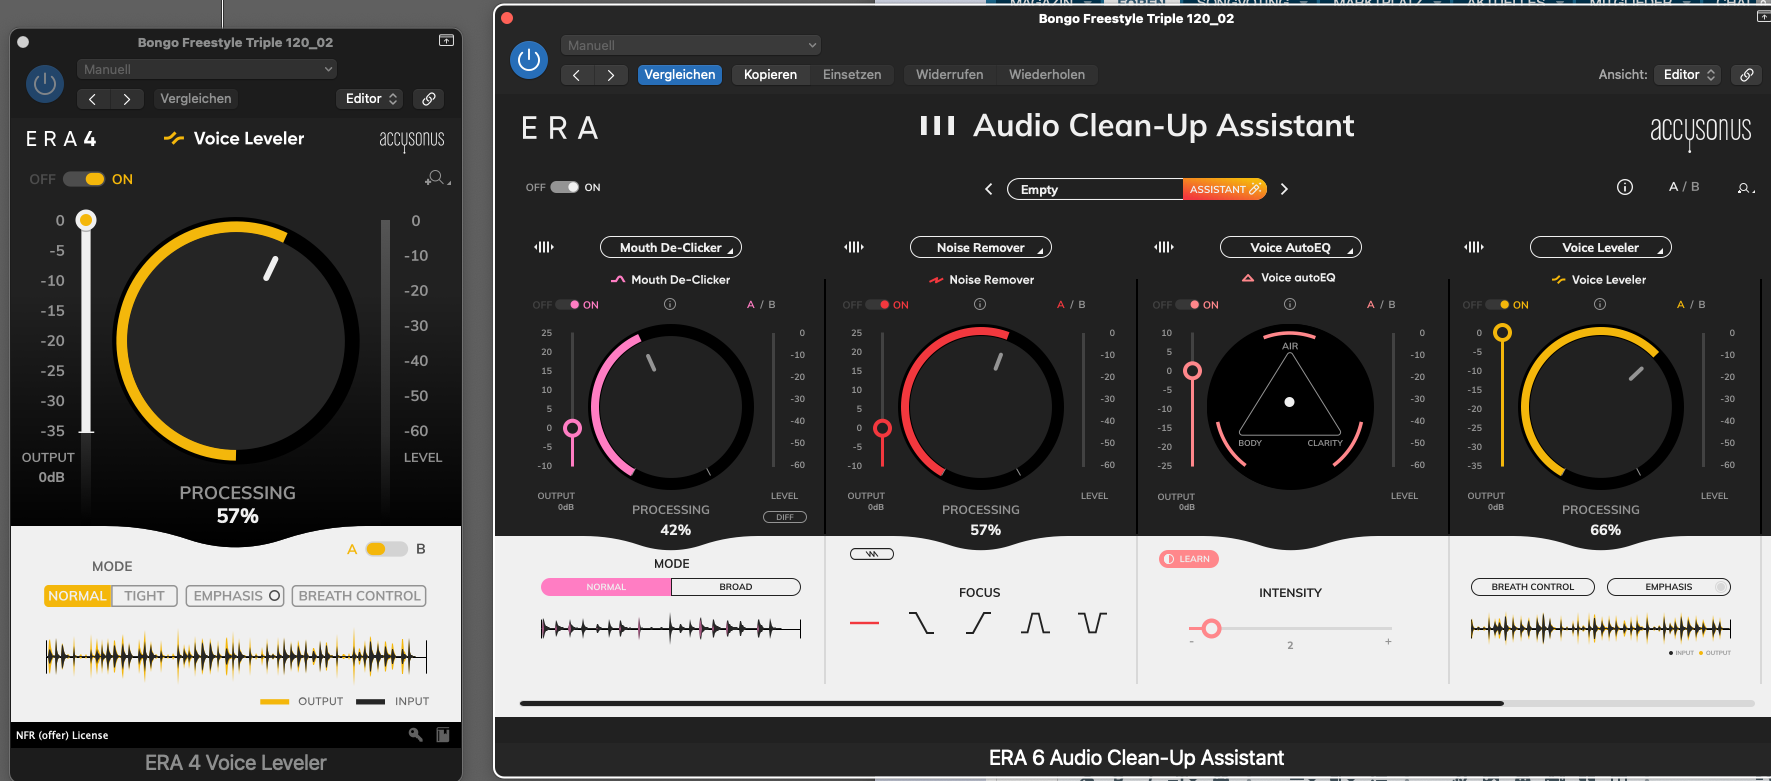The width and height of the screenshot is (1771, 781).
Task: Click global A / B in ERA 6 header
Action: click(x=1684, y=187)
